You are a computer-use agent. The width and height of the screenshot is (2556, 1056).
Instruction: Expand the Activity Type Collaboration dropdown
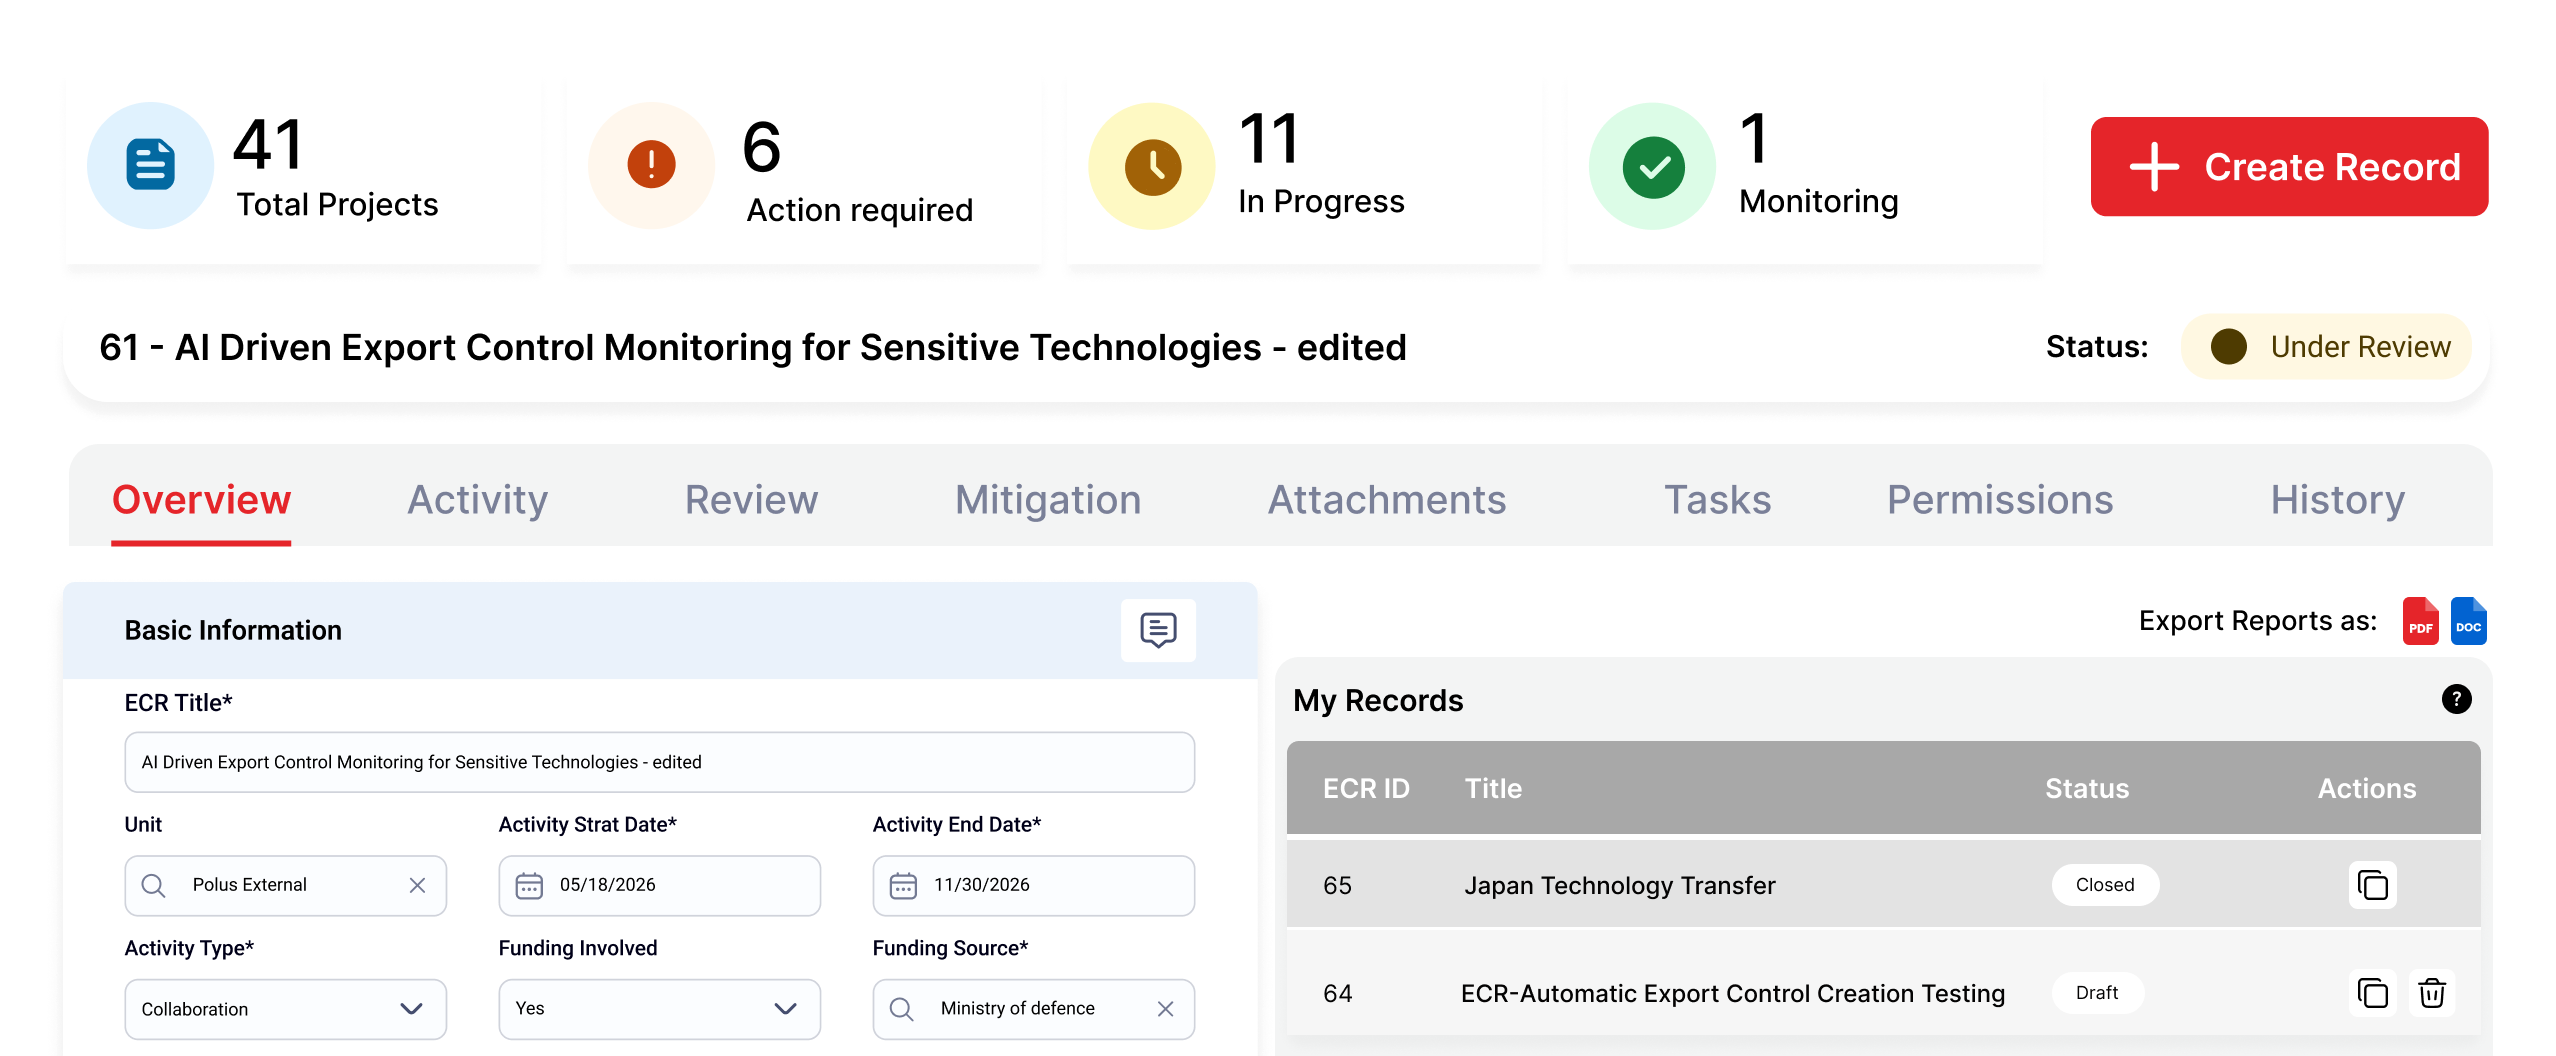pos(285,1009)
